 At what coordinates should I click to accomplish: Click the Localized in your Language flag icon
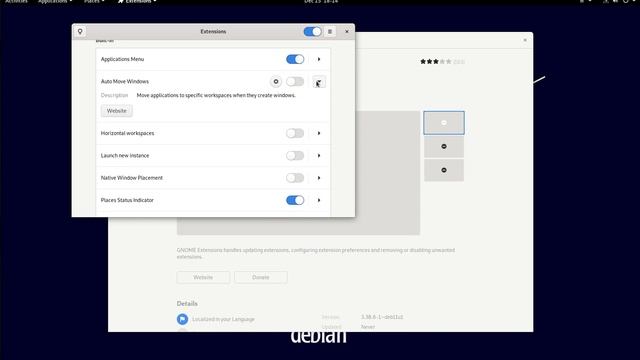coord(182,319)
